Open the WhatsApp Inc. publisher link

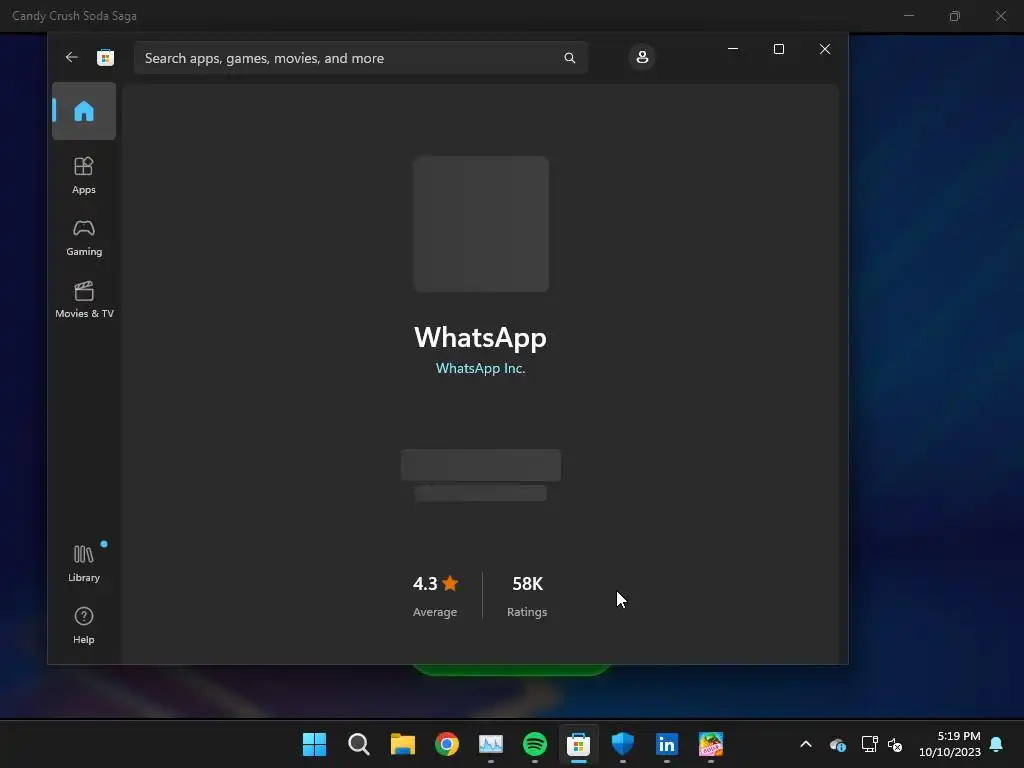(x=481, y=368)
